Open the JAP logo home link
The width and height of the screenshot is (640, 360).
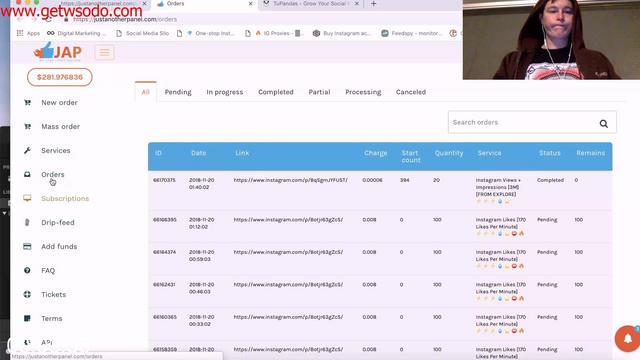58,52
